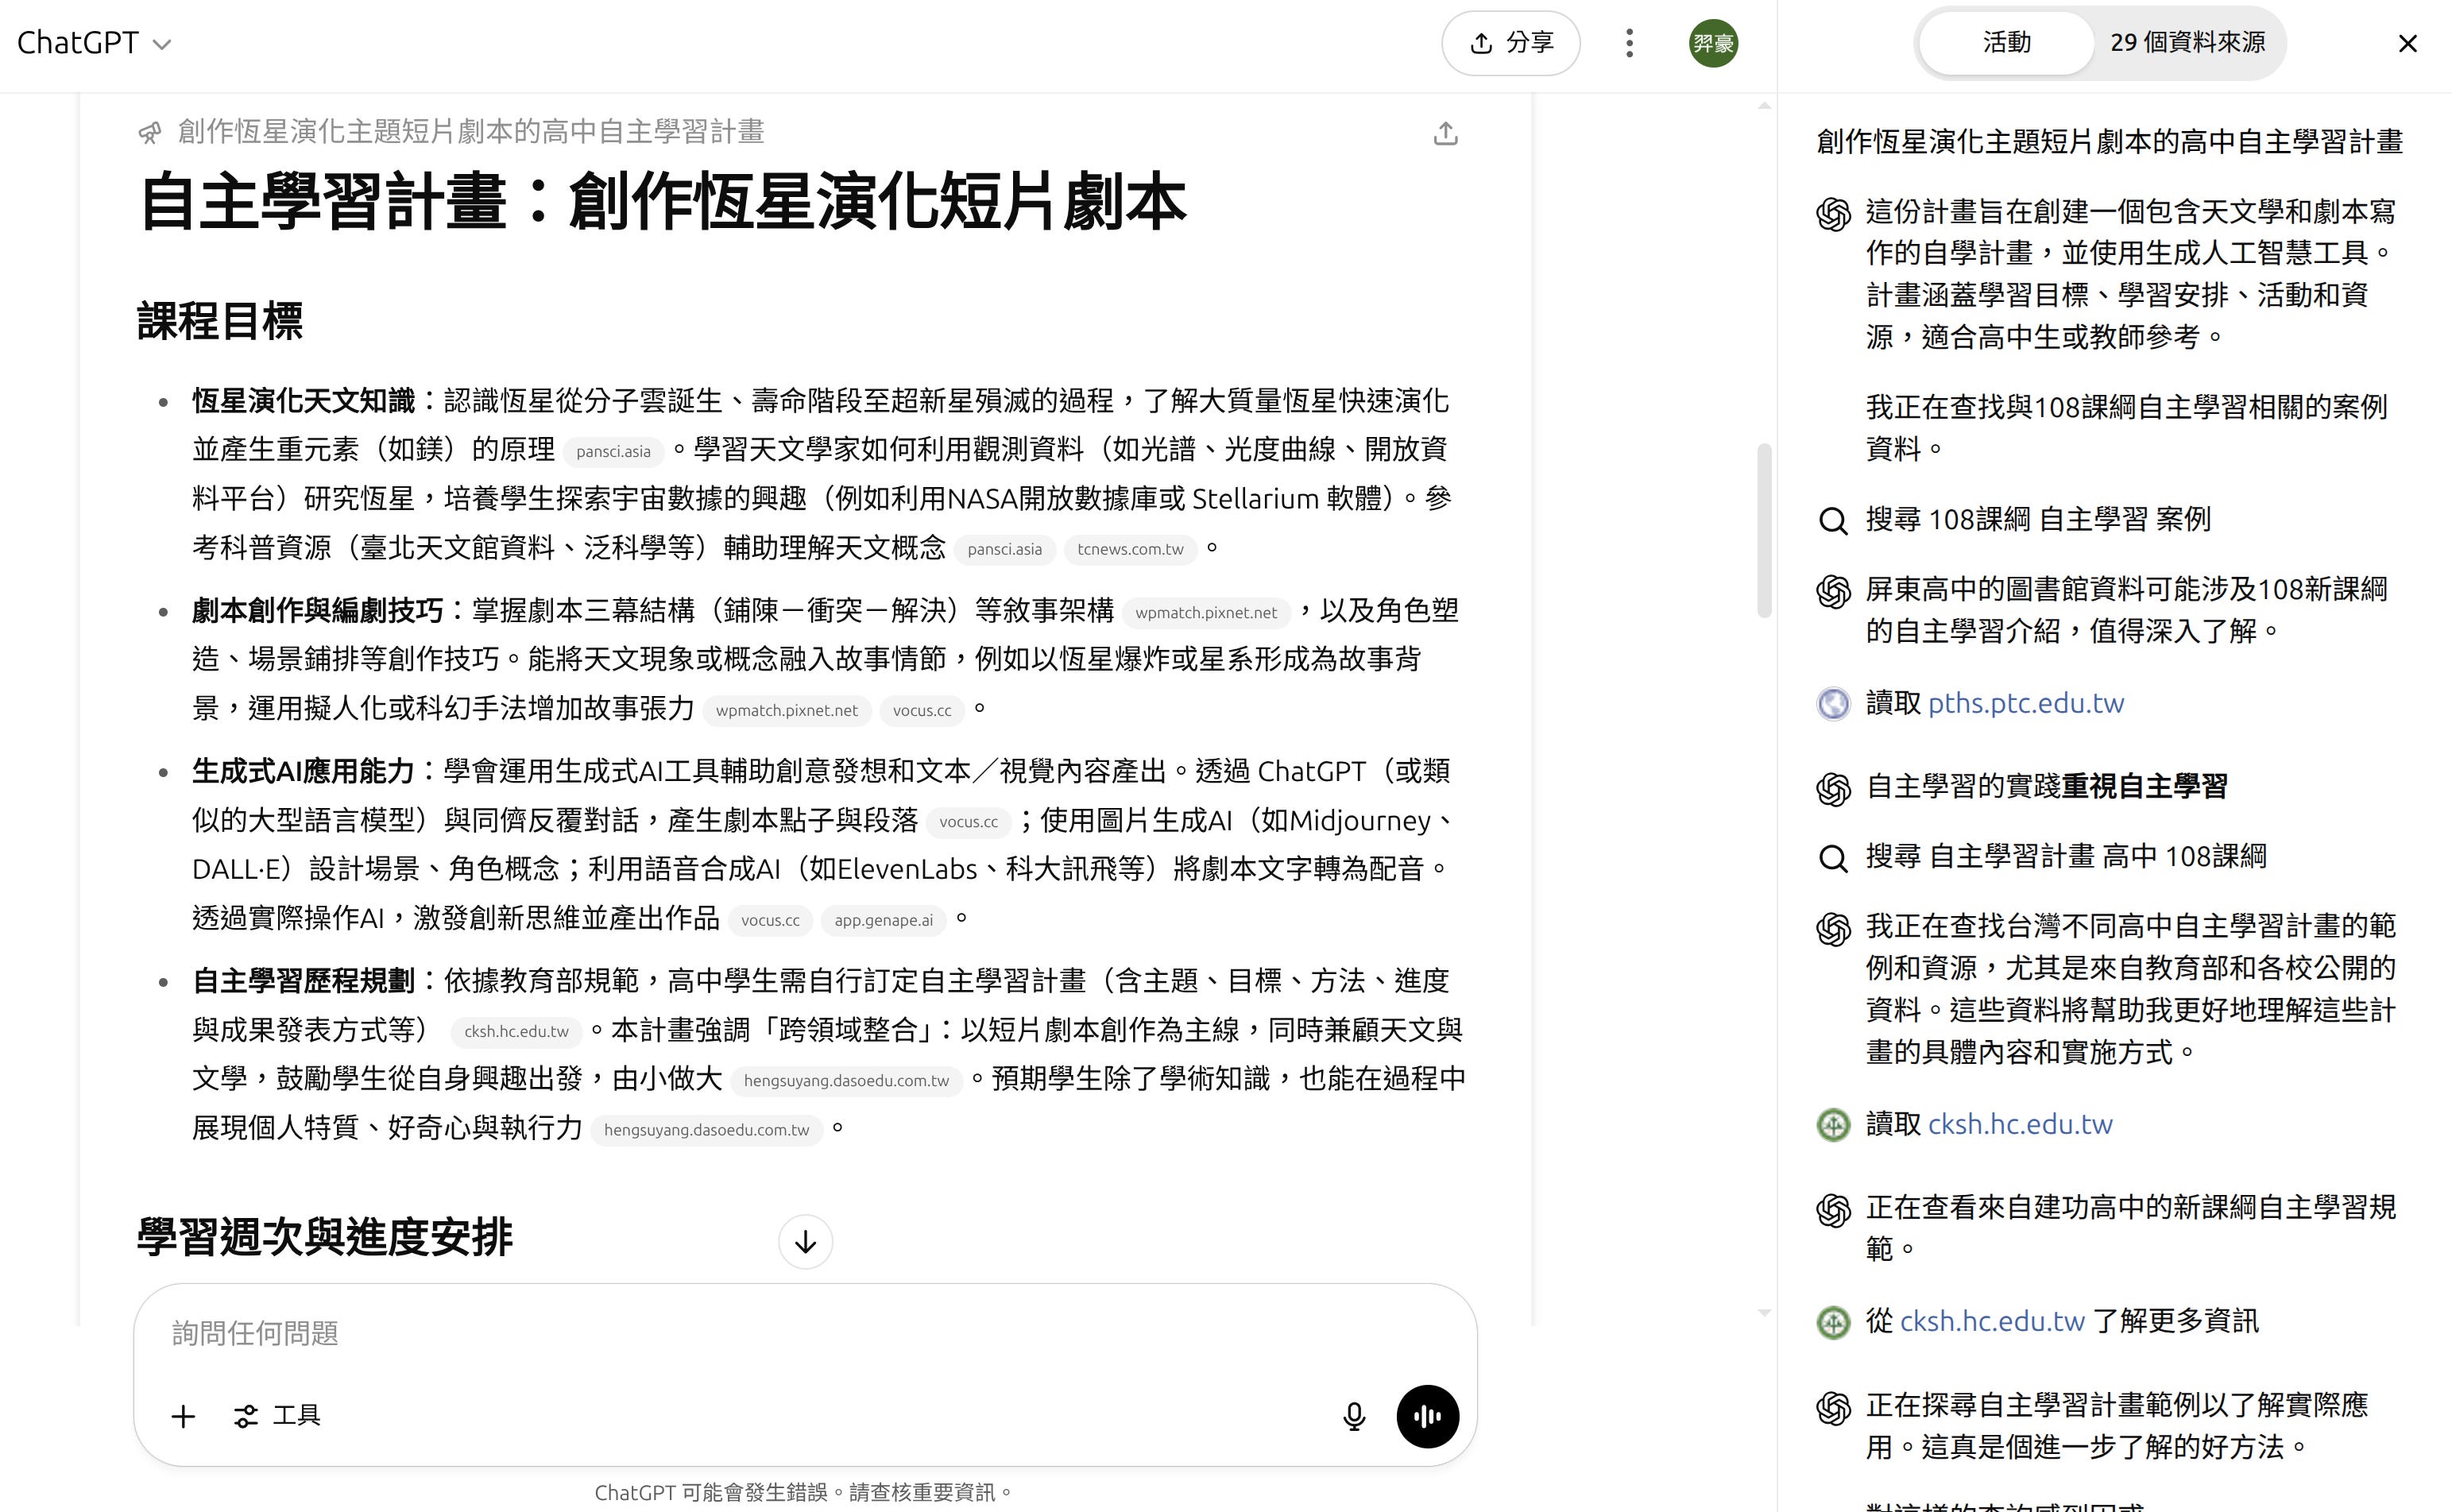2452x1512 pixels.
Task: Click the report export icon beside title
Action: click(x=1445, y=133)
